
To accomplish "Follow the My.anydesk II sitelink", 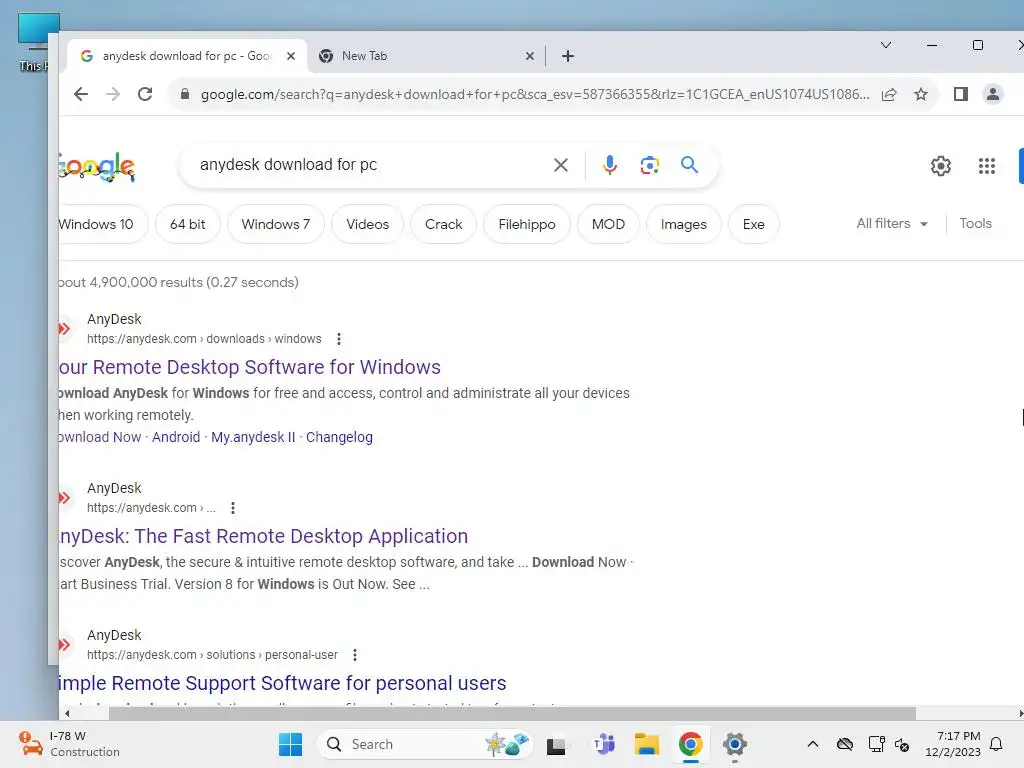I will tap(253, 437).
